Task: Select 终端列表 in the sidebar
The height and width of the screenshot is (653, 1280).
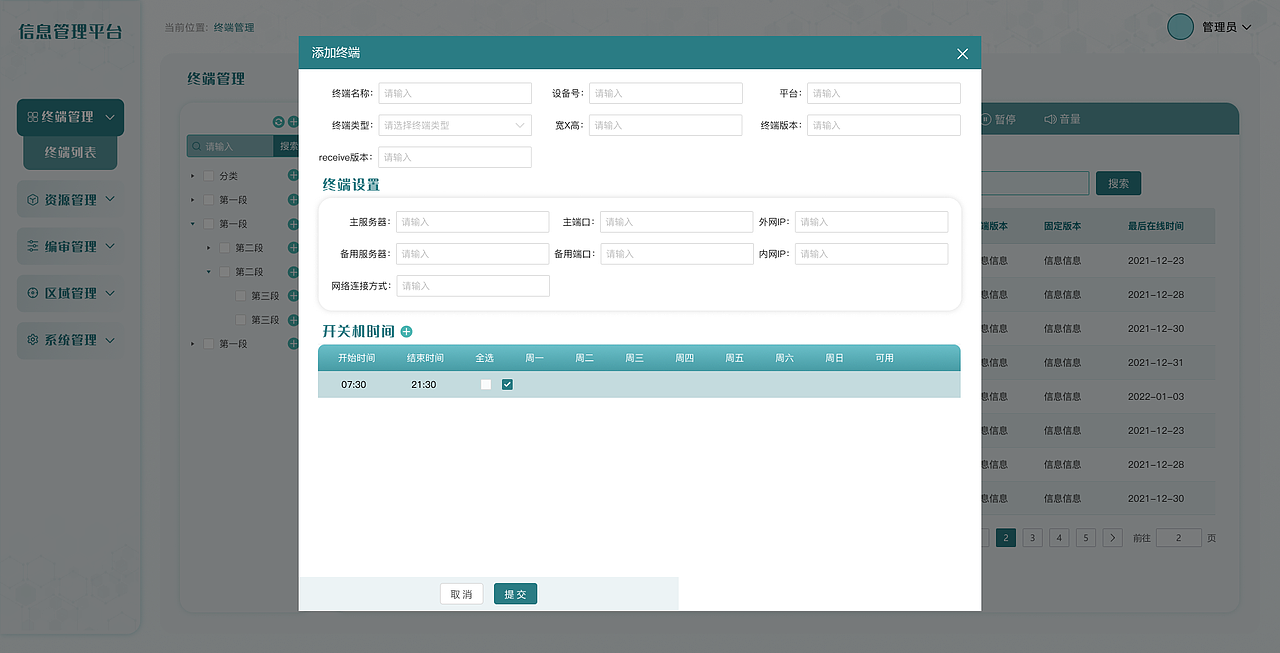Action: (70, 153)
